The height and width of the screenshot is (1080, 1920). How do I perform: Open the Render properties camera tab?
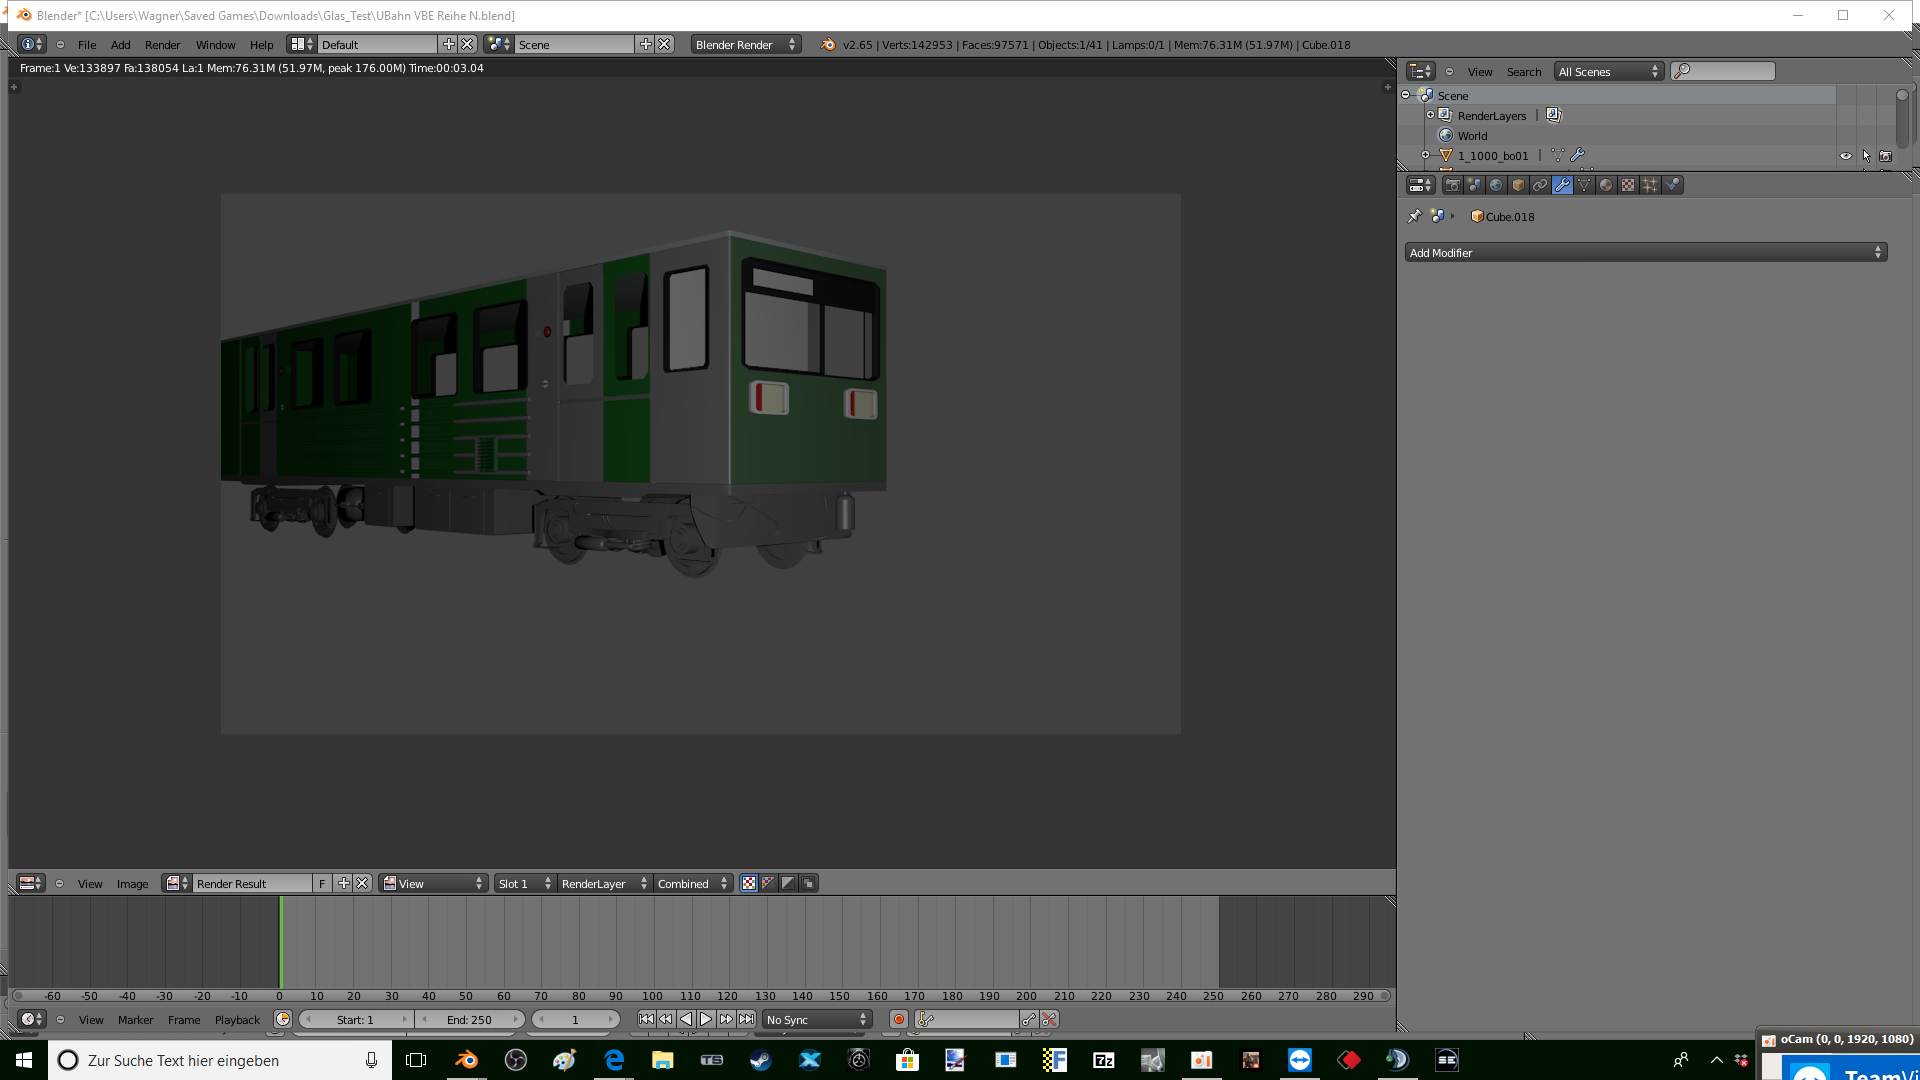pyautogui.click(x=1453, y=185)
